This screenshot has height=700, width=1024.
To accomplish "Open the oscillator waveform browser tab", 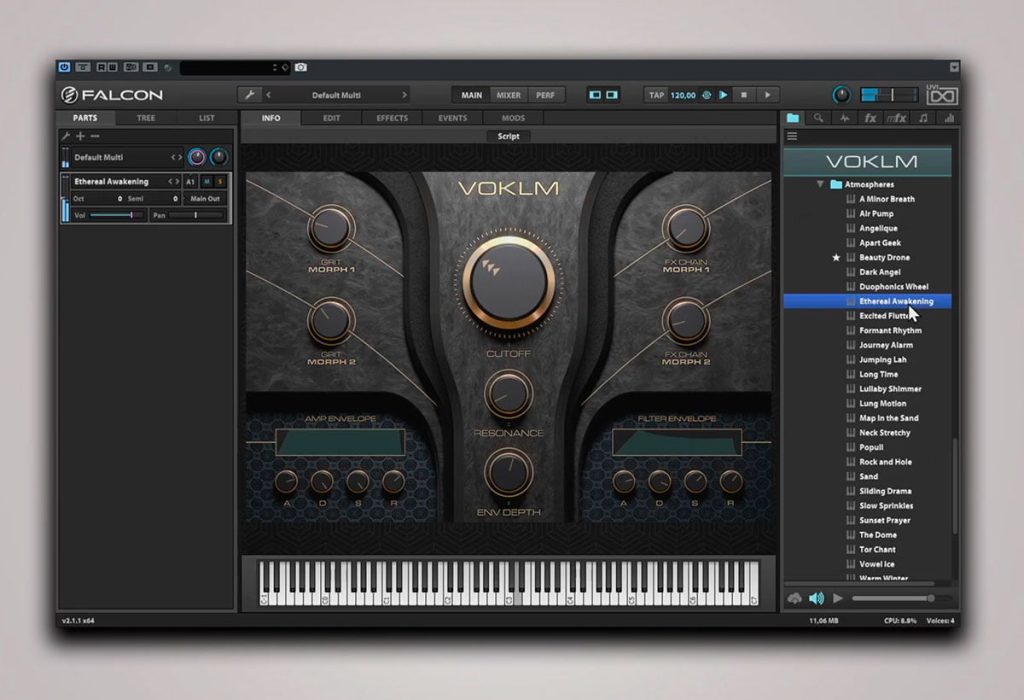I will pyautogui.click(x=844, y=118).
